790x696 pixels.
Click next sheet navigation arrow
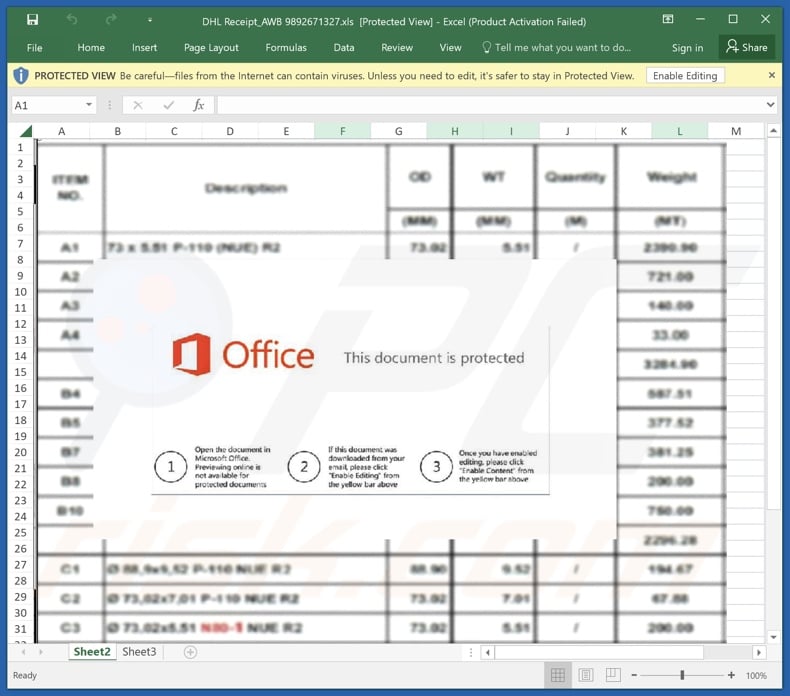pyautogui.click(x=41, y=652)
